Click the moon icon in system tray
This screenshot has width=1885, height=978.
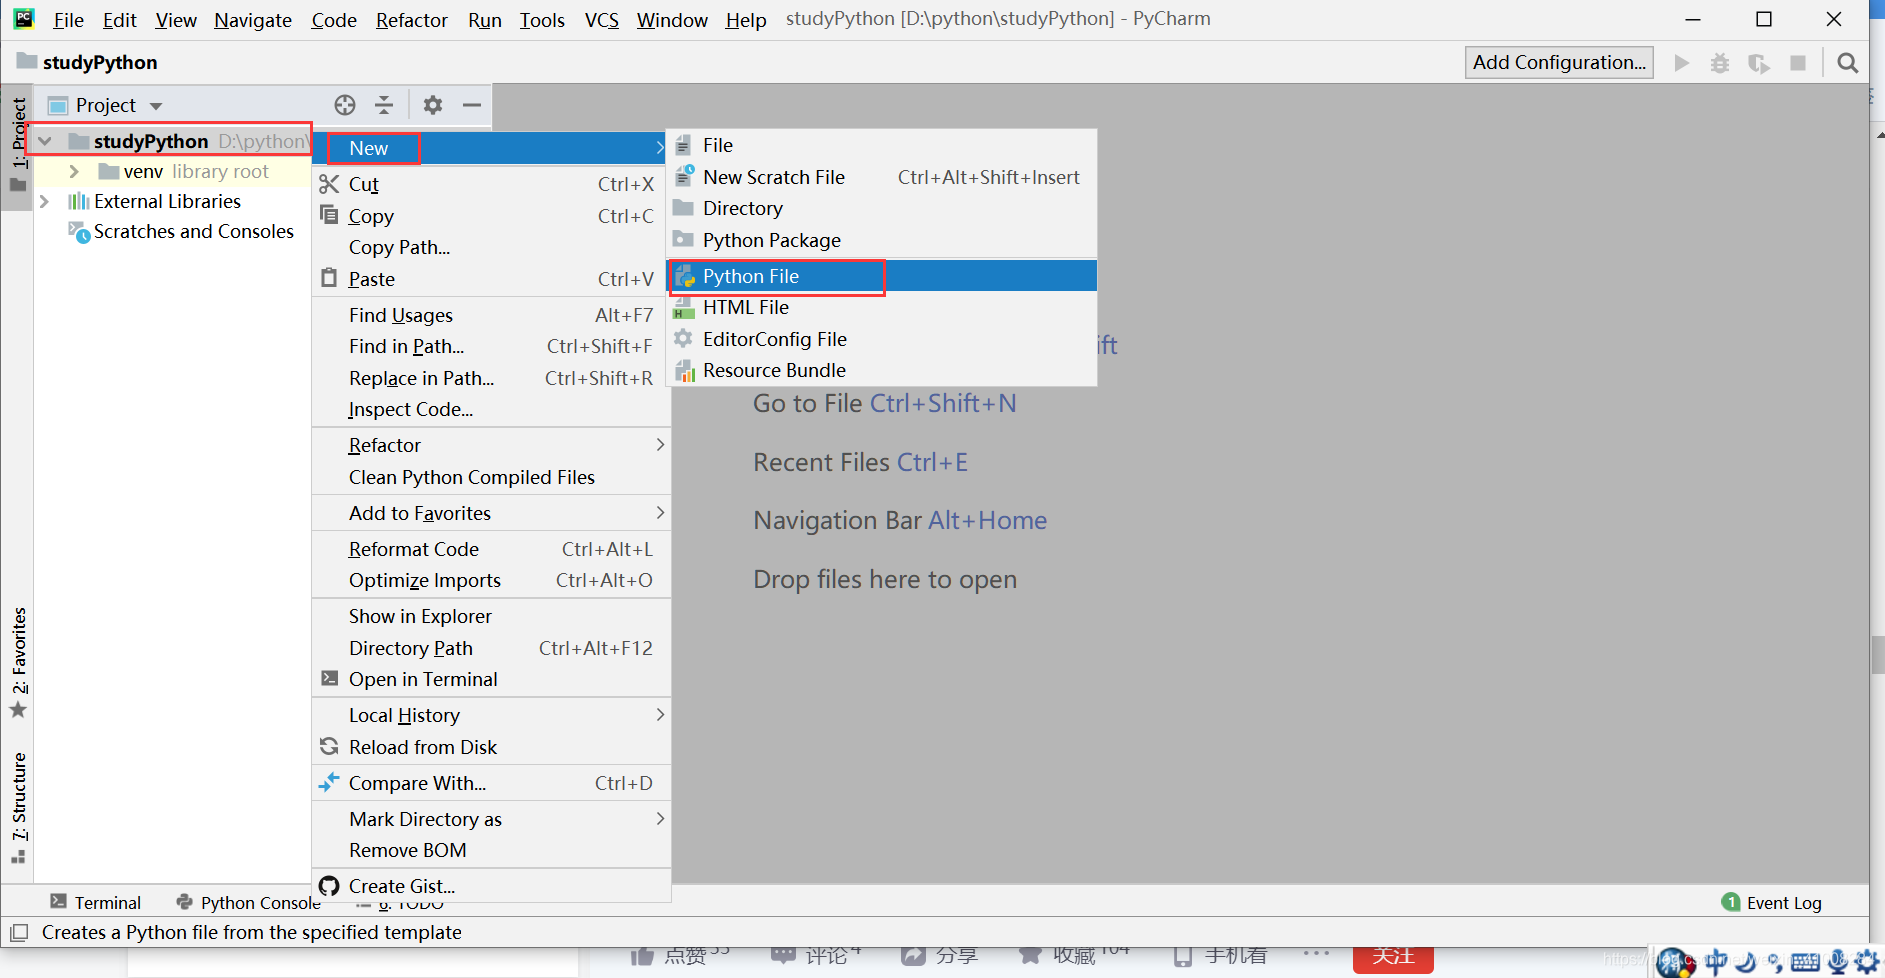tap(1745, 962)
